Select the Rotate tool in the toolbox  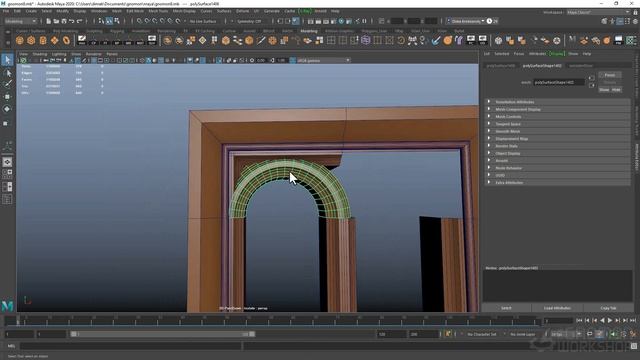[x=7, y=109]
